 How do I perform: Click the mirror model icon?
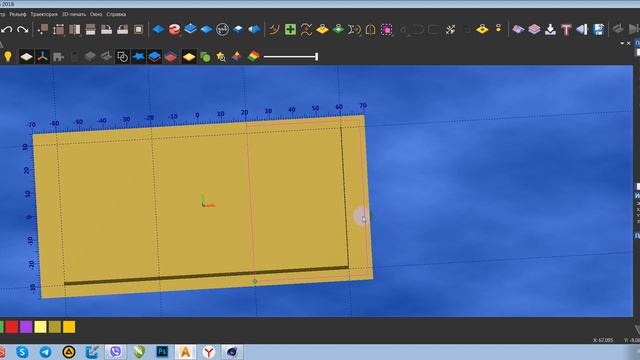click(x=74, y=29)
